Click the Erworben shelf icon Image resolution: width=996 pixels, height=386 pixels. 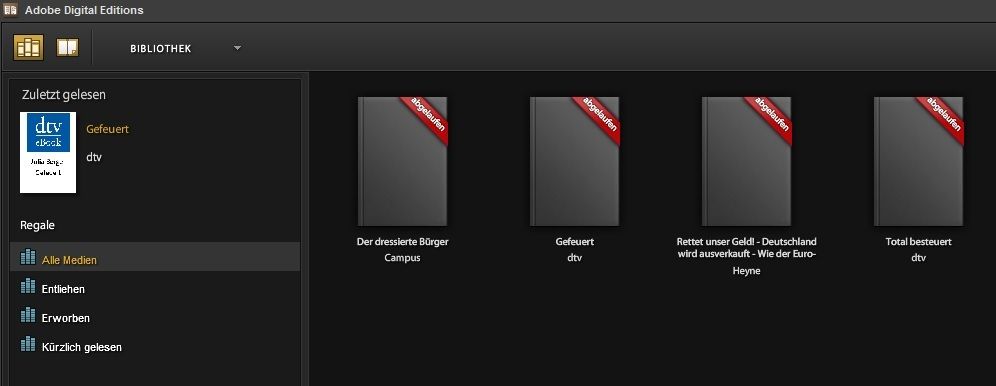(28, 315)
